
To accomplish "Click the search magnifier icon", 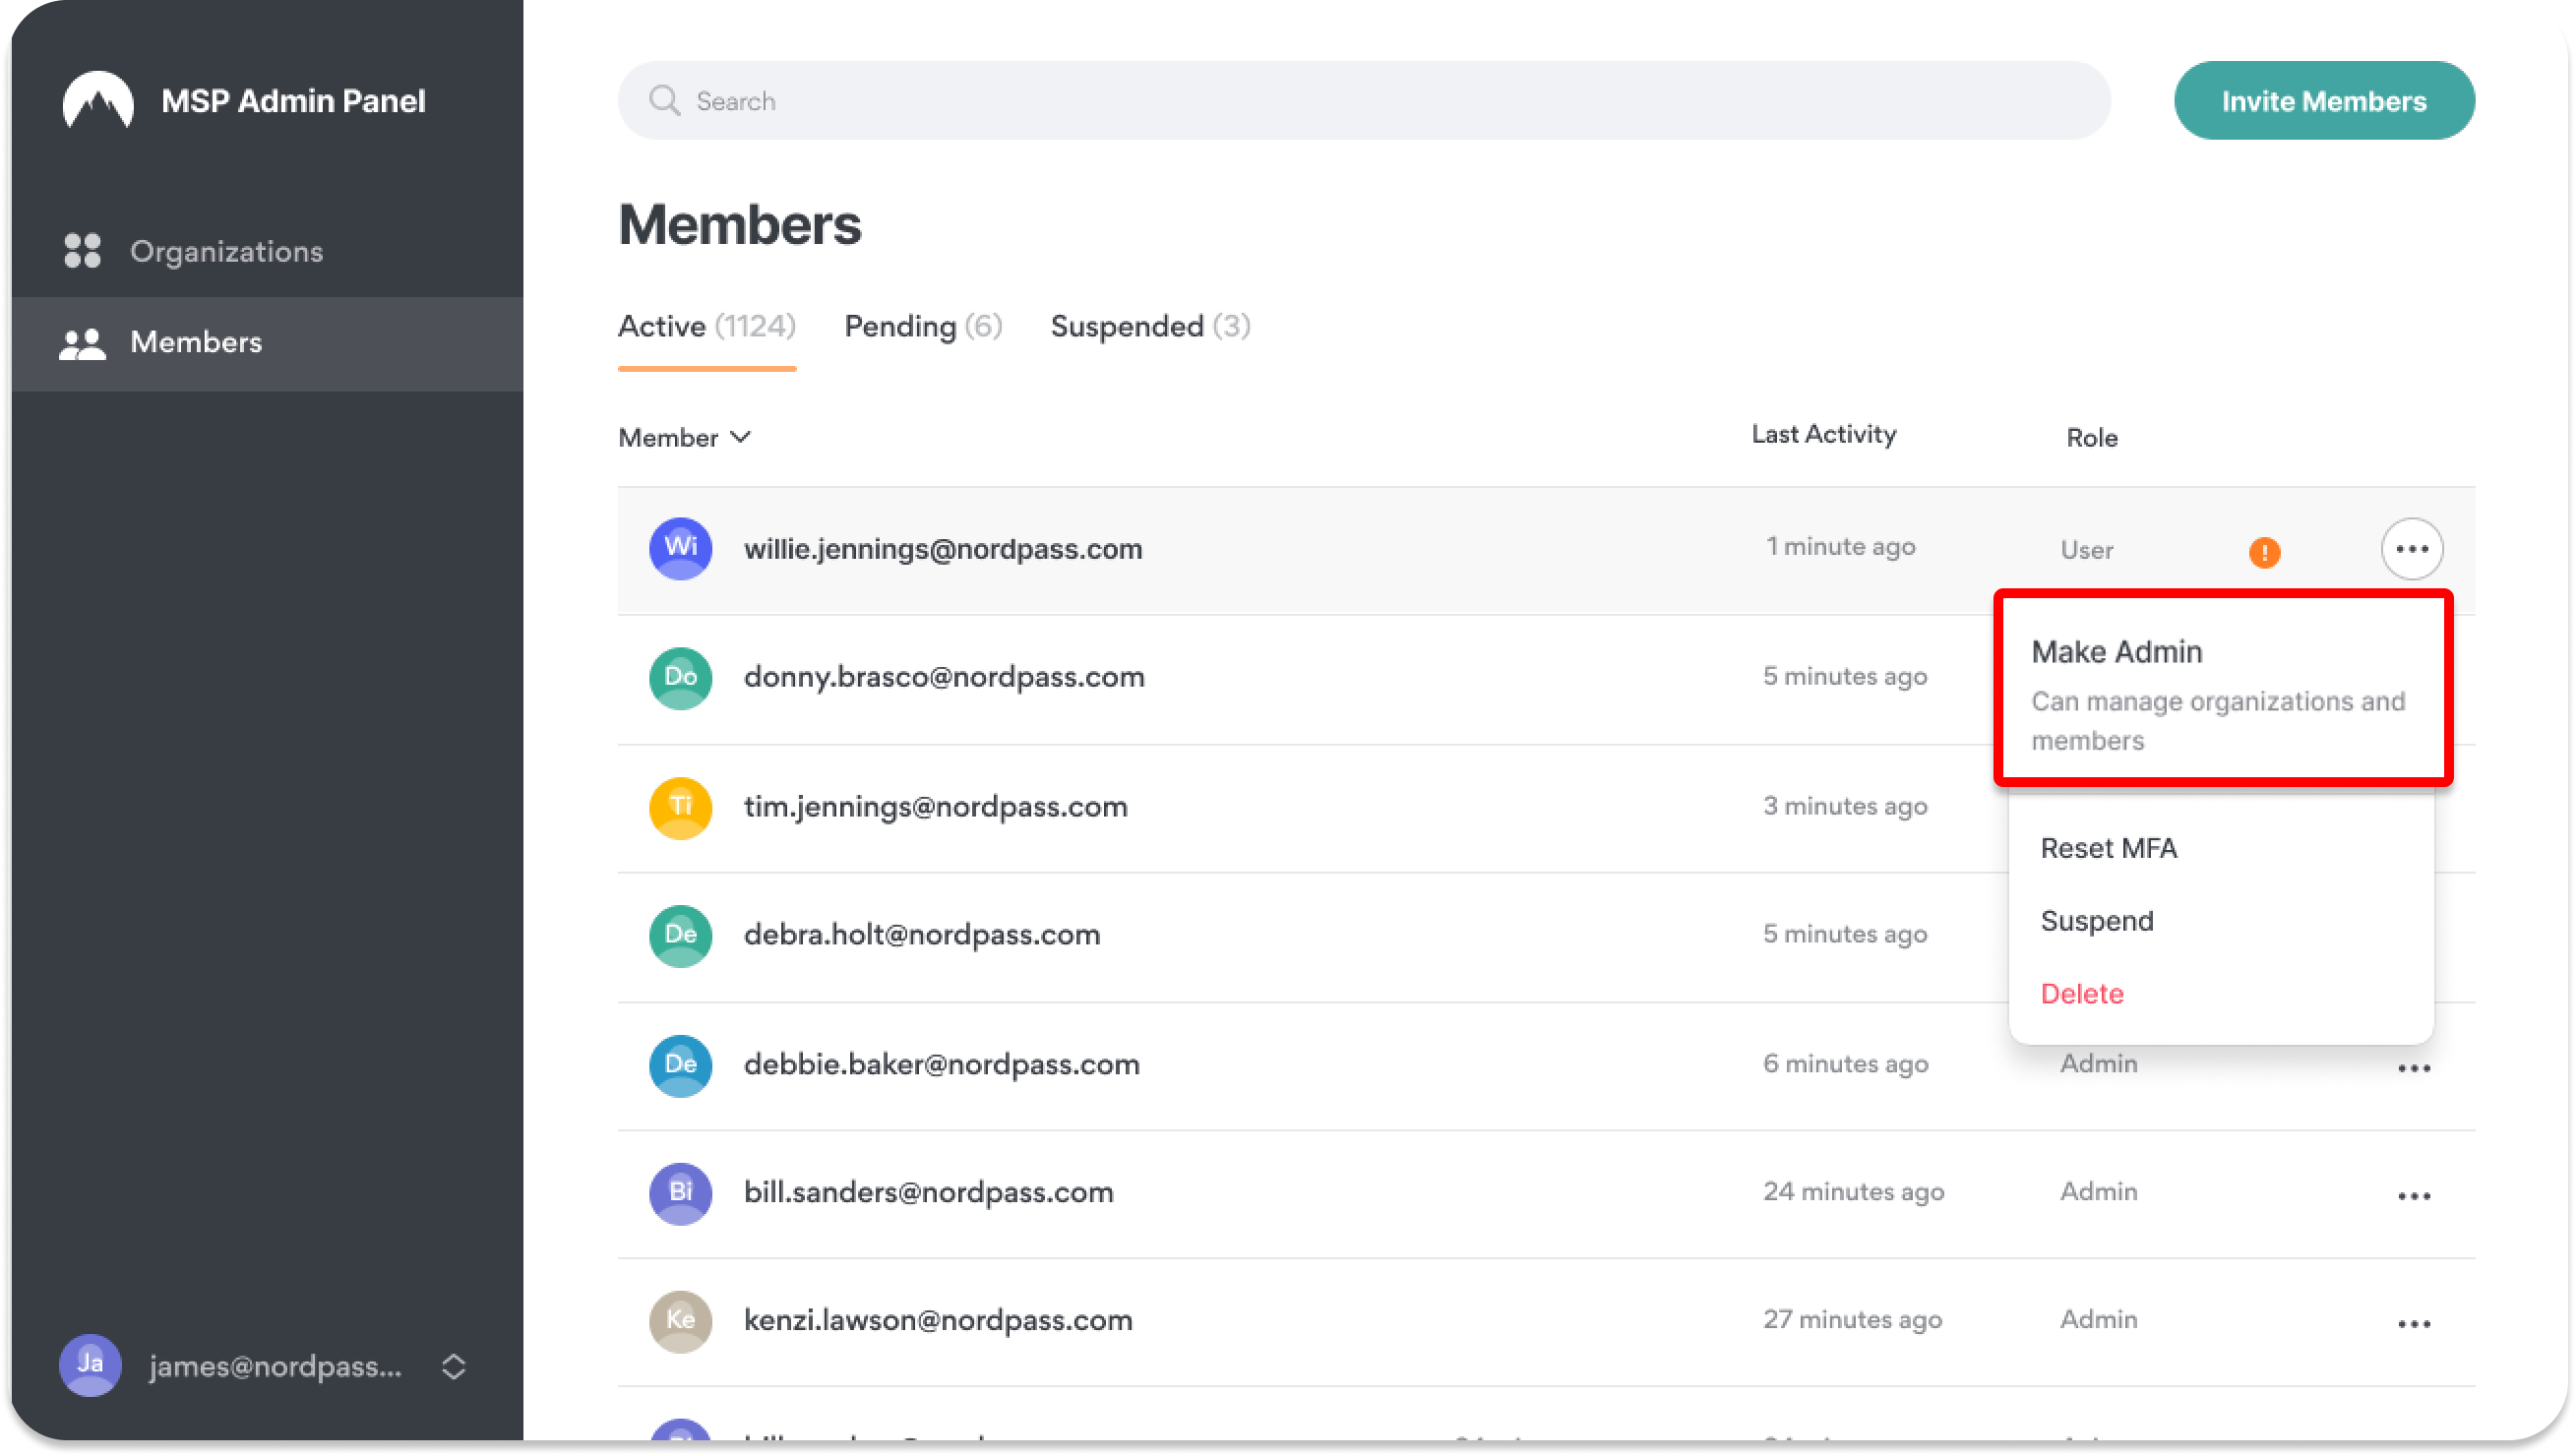I will pyautogui.click(x=664, y=100).
